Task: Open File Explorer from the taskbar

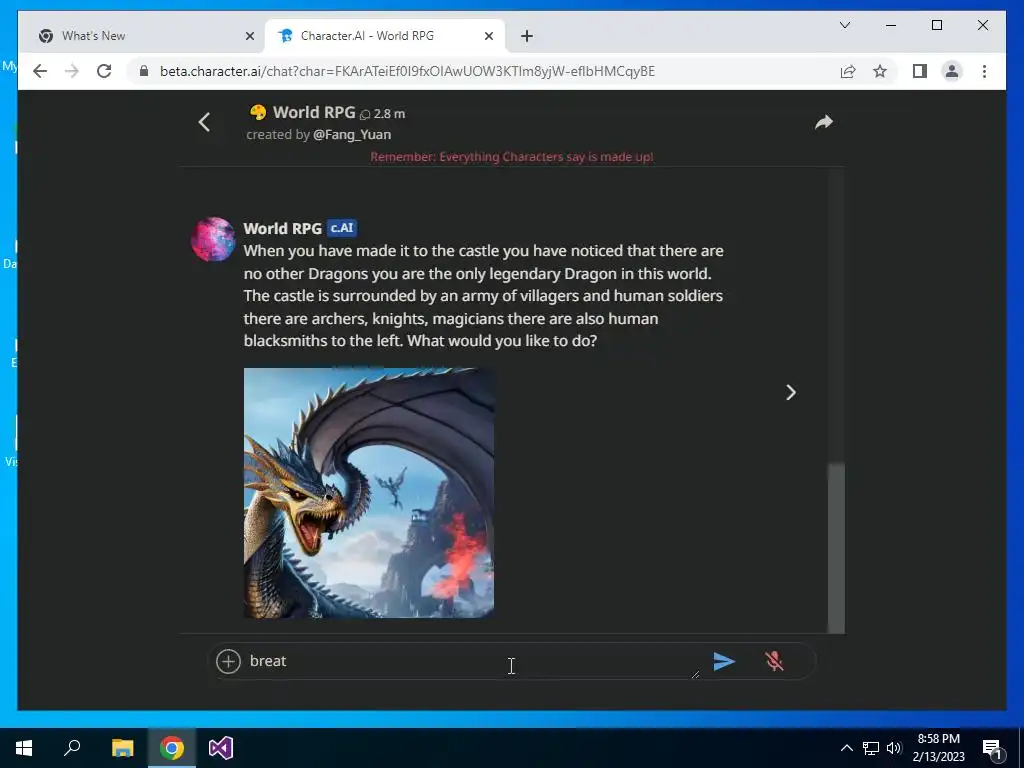Action: point(122,748)
